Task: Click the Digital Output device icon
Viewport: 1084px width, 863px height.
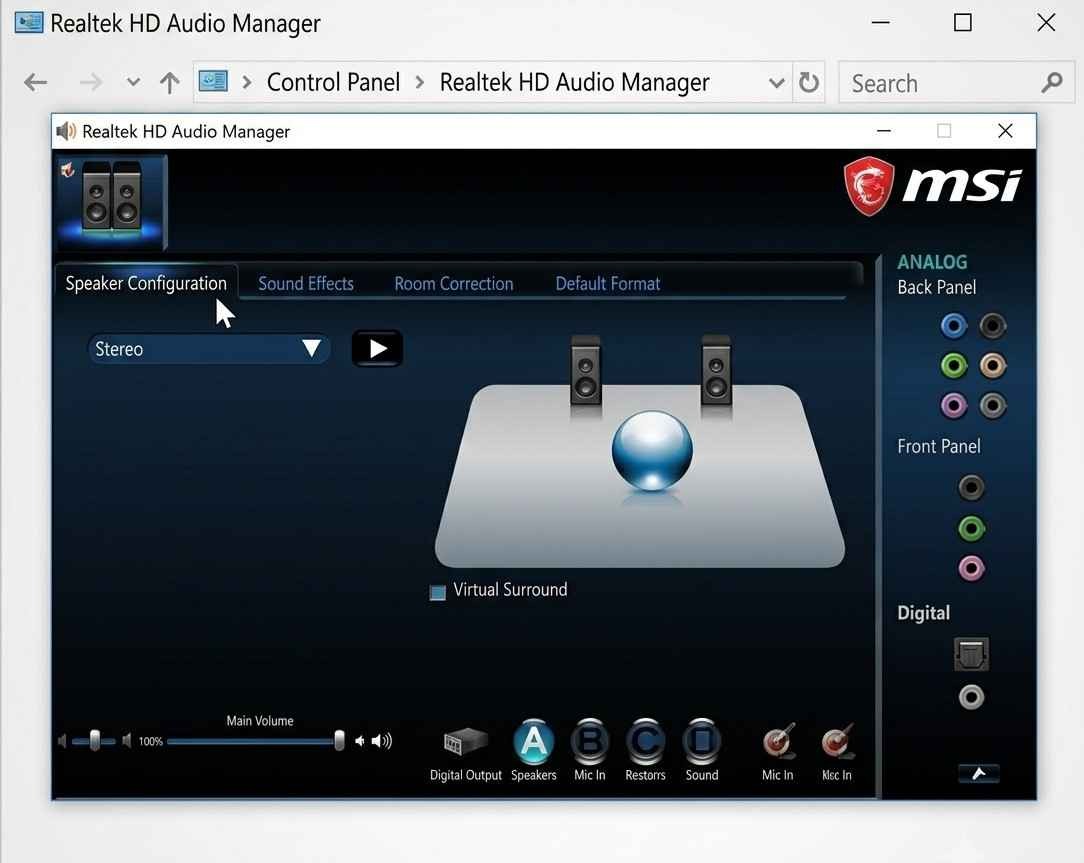Action: point(465,743)
